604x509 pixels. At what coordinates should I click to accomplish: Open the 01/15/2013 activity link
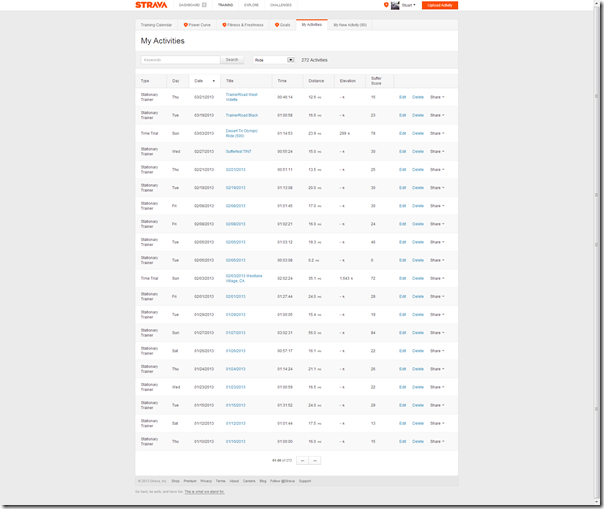(235, 405)
